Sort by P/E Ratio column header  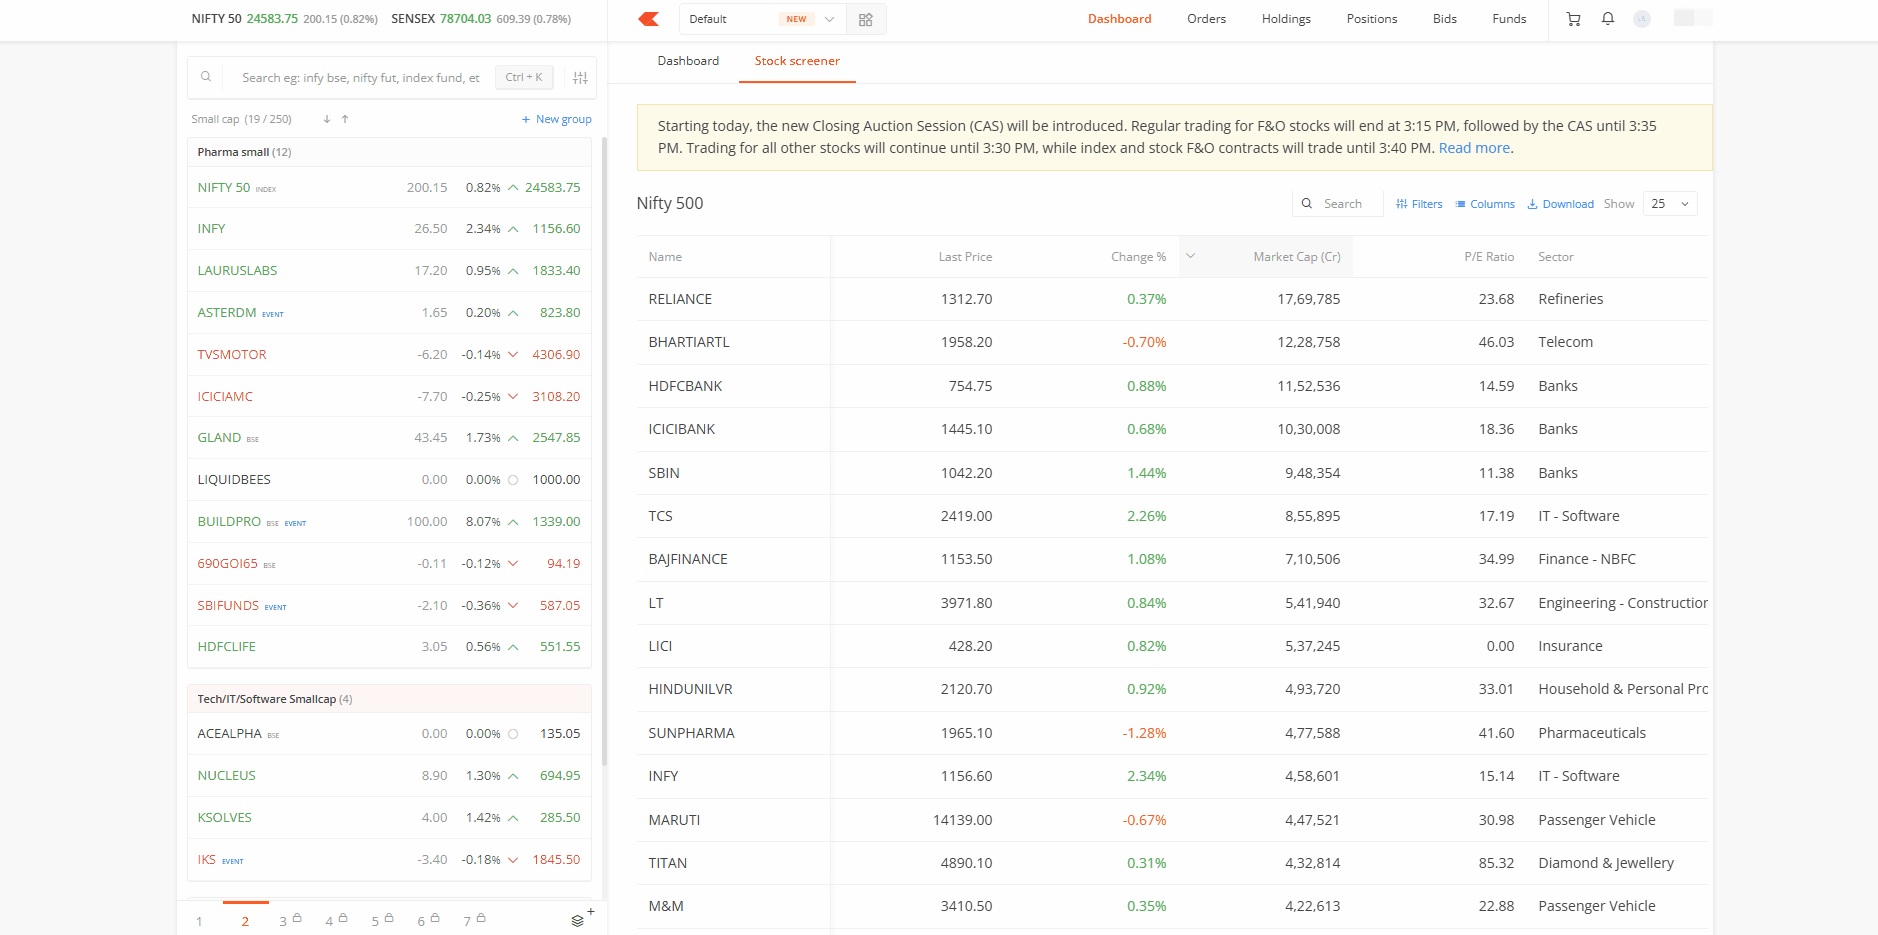(1489, 257)
